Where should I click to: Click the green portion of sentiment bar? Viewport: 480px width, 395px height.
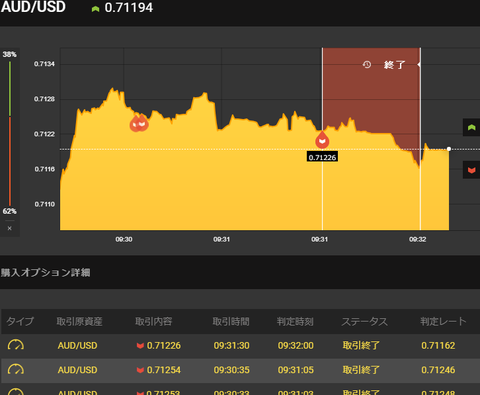click(x=10, y=89)
